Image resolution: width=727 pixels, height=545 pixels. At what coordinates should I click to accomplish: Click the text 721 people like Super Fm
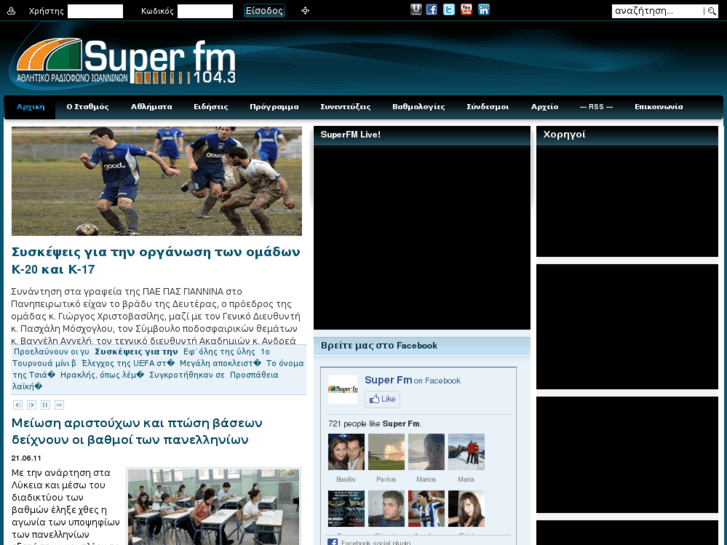tap(375, 423)
